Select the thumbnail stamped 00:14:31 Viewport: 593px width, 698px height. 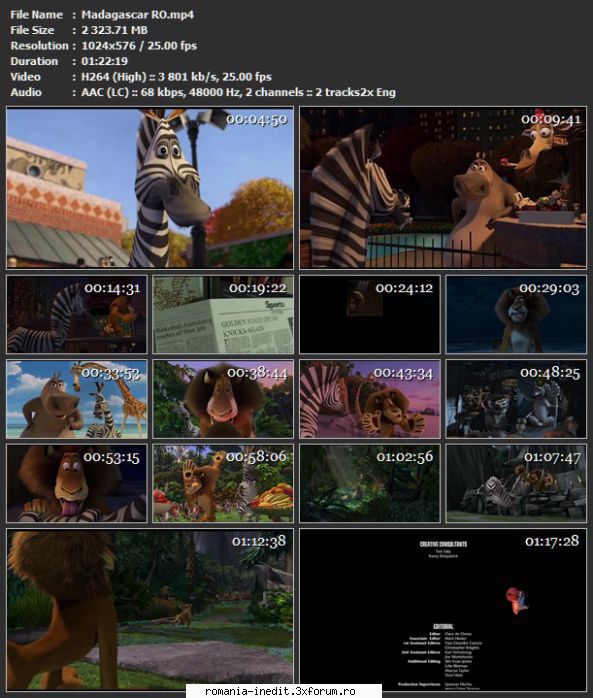coord(77,314)
